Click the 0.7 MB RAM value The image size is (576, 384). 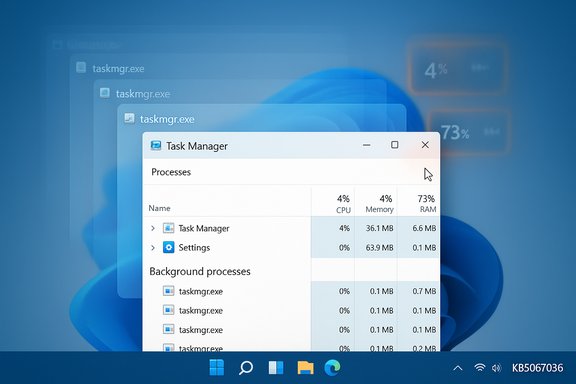point(424,291)
